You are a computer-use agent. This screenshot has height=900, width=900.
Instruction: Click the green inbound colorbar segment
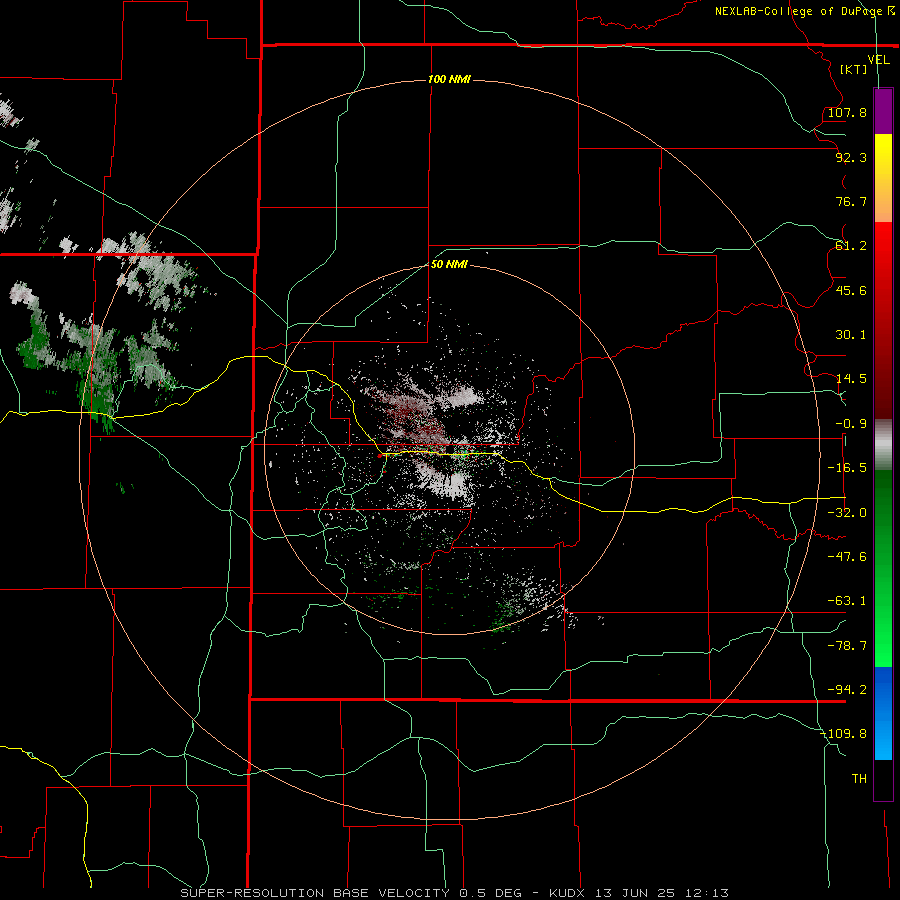pyautogui.click(x=883, y=568)
